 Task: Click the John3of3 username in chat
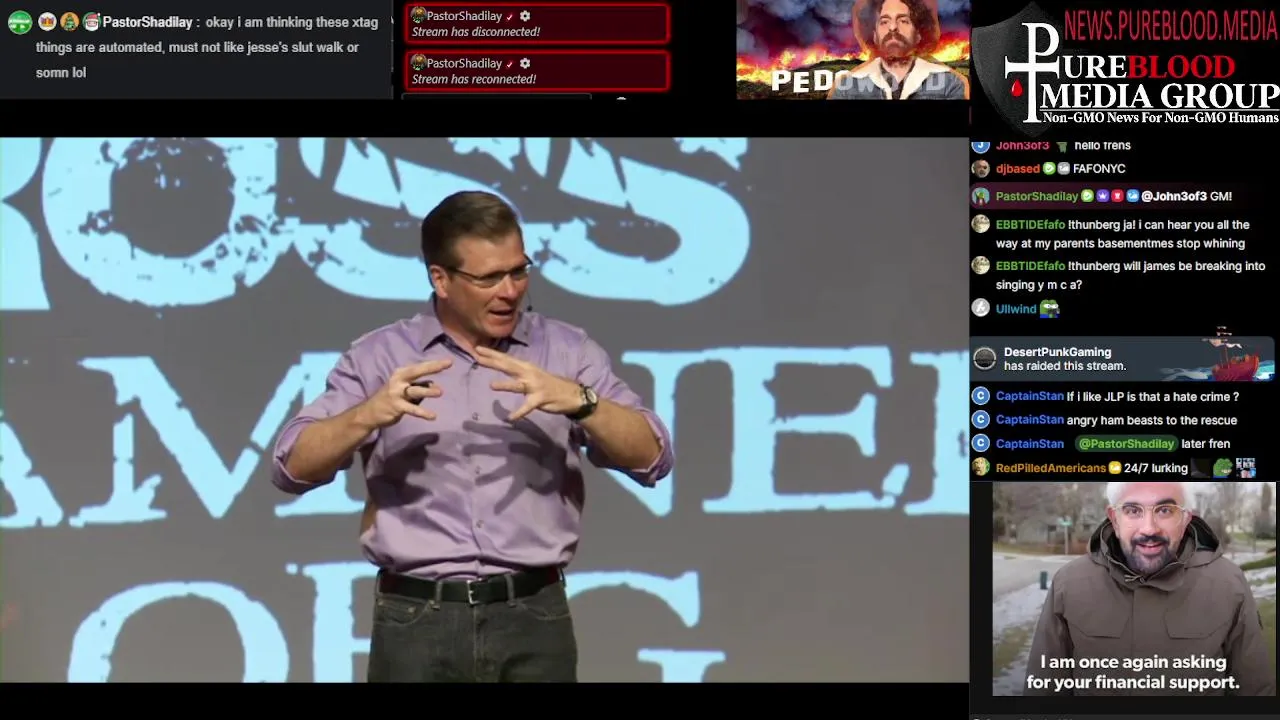click(x=1023, y=145)
